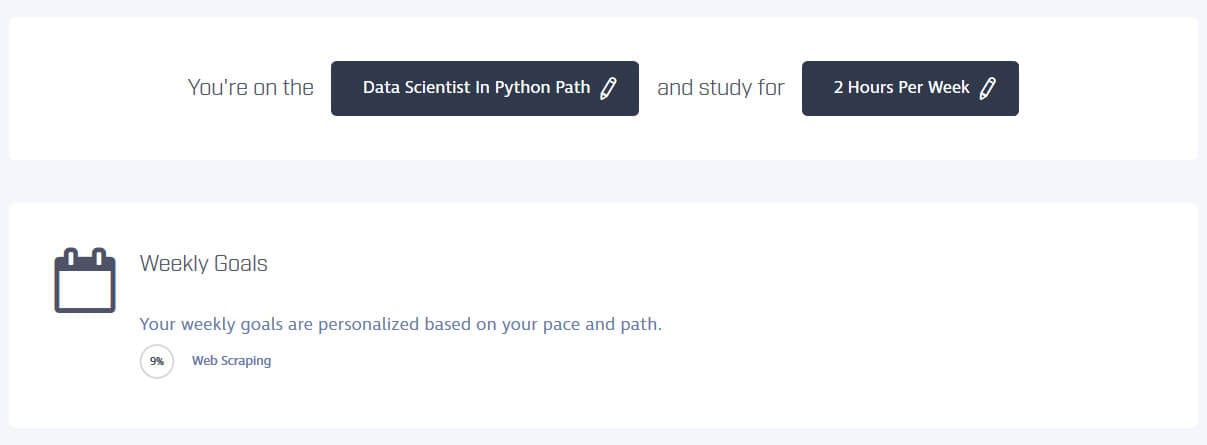The width and height of the screenshot is (1207, 445).
Task: Select the Weekly Goals heading
Action: point(203,264)
